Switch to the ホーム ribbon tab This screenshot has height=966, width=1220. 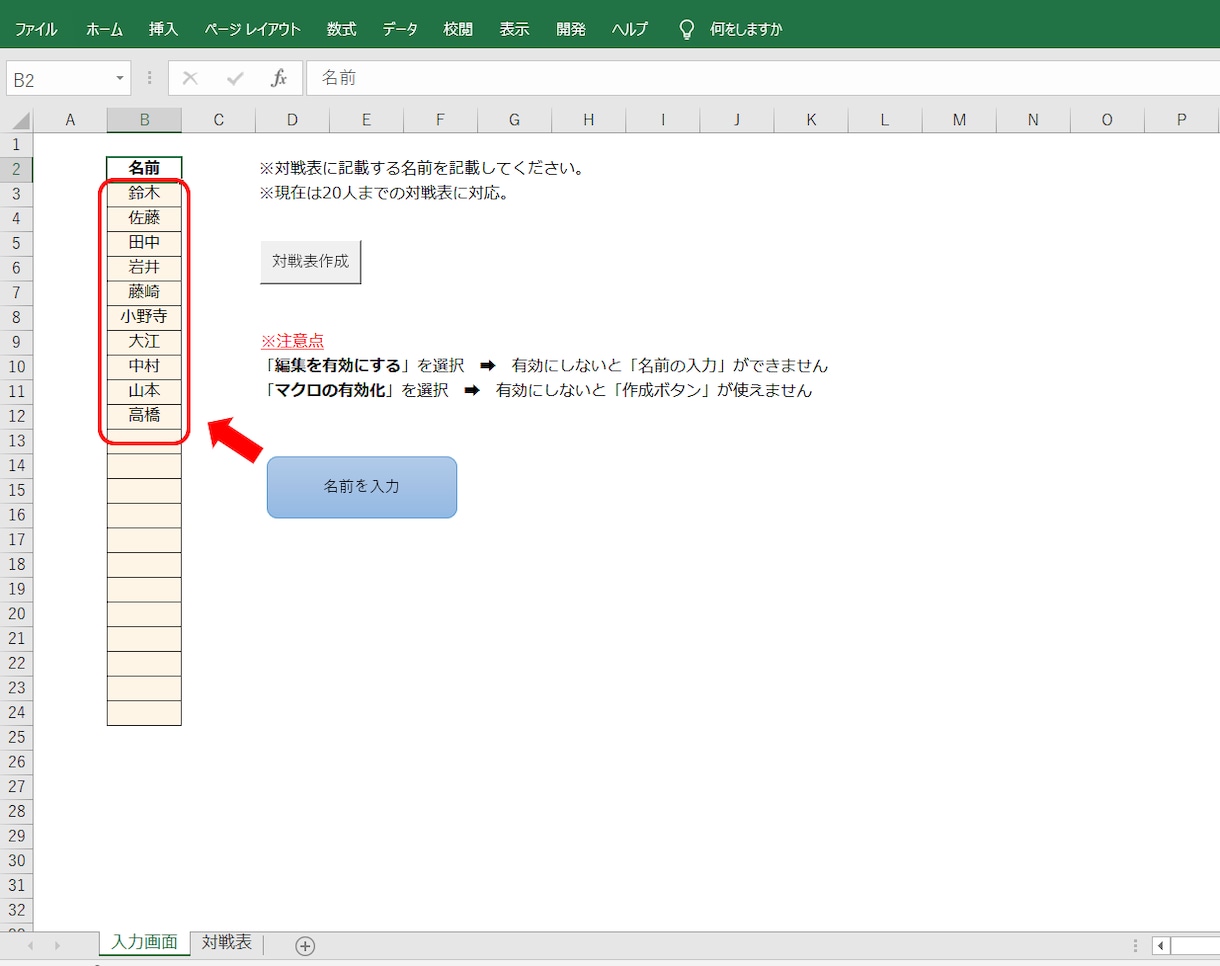pyautogui.click(x=104, y=29)
